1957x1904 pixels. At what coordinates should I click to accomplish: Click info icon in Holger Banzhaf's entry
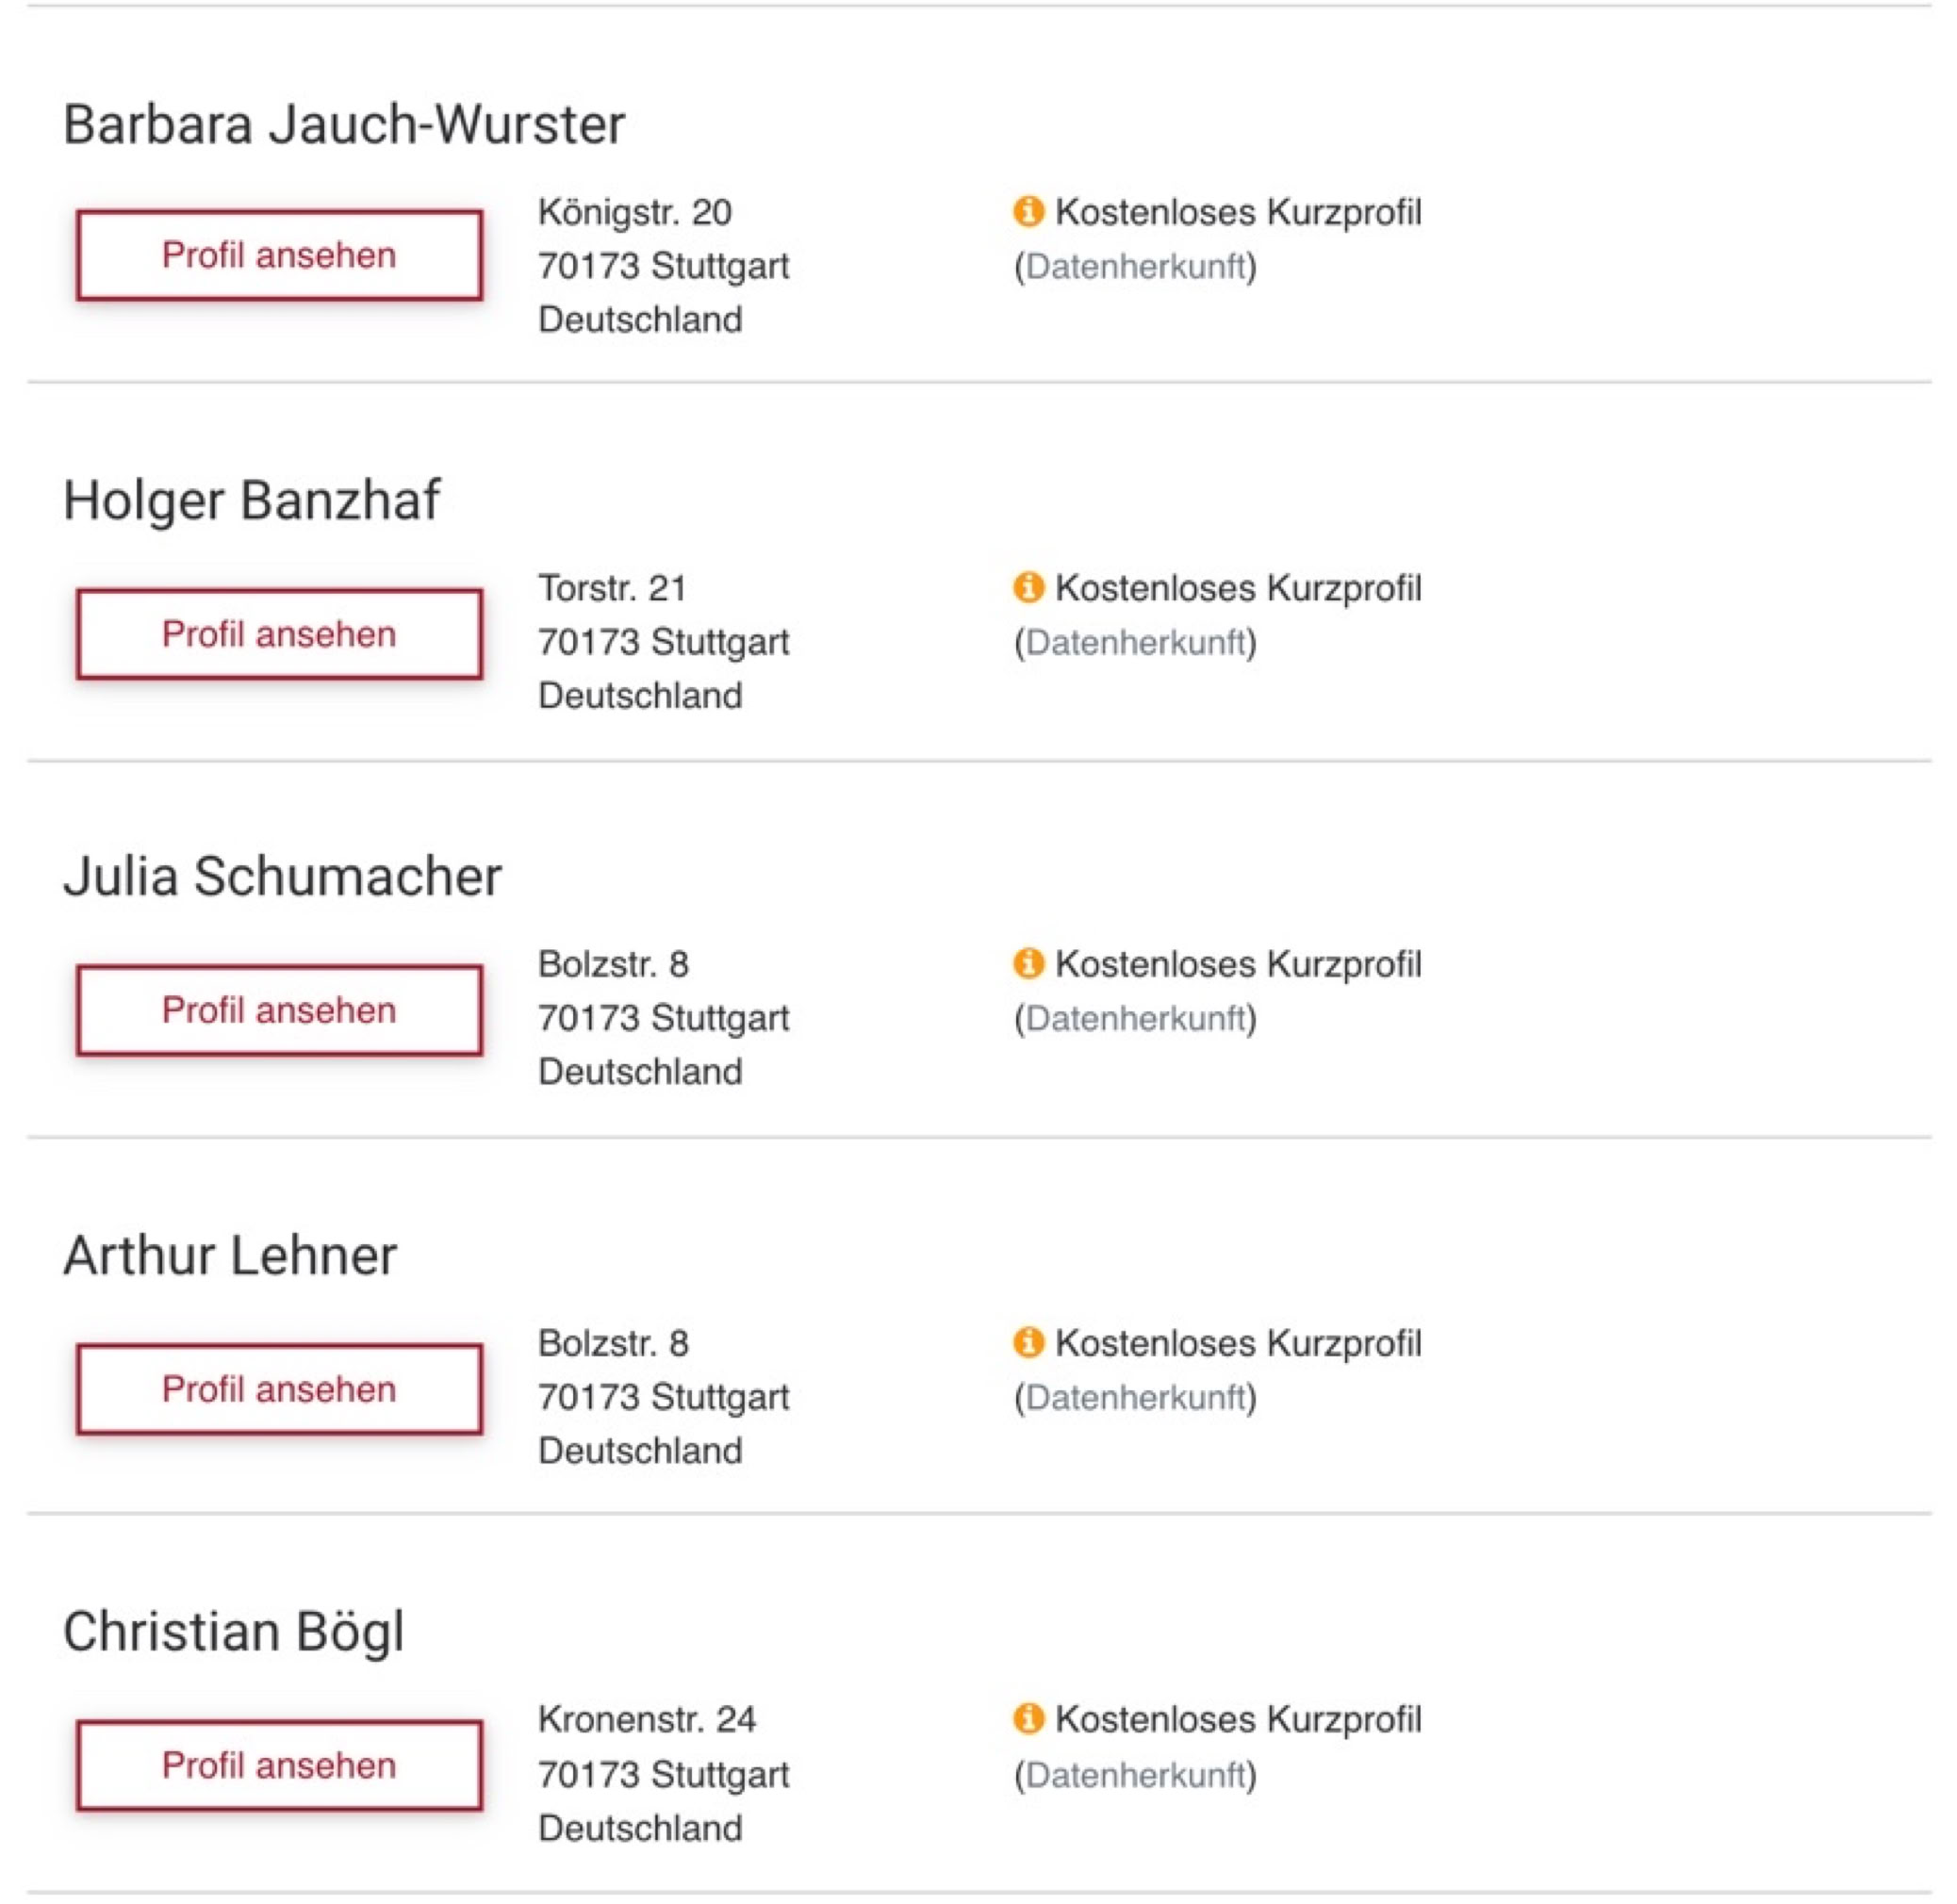coord(1028,588)
